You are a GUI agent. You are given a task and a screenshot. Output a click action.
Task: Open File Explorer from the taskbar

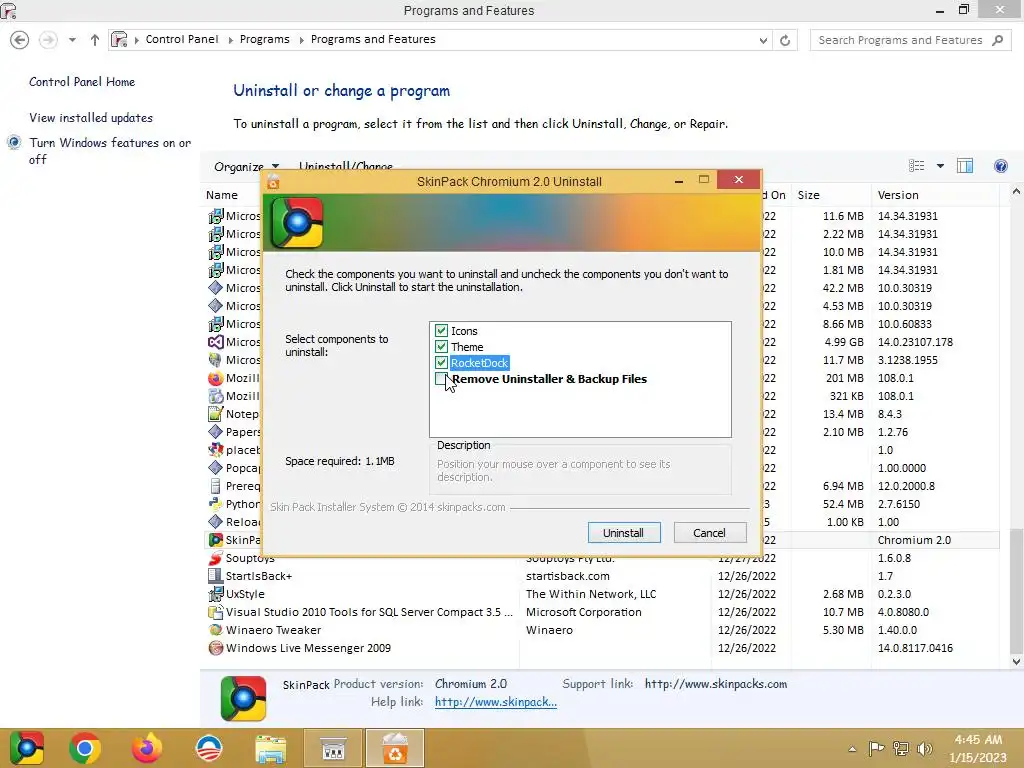coord(270,749)
